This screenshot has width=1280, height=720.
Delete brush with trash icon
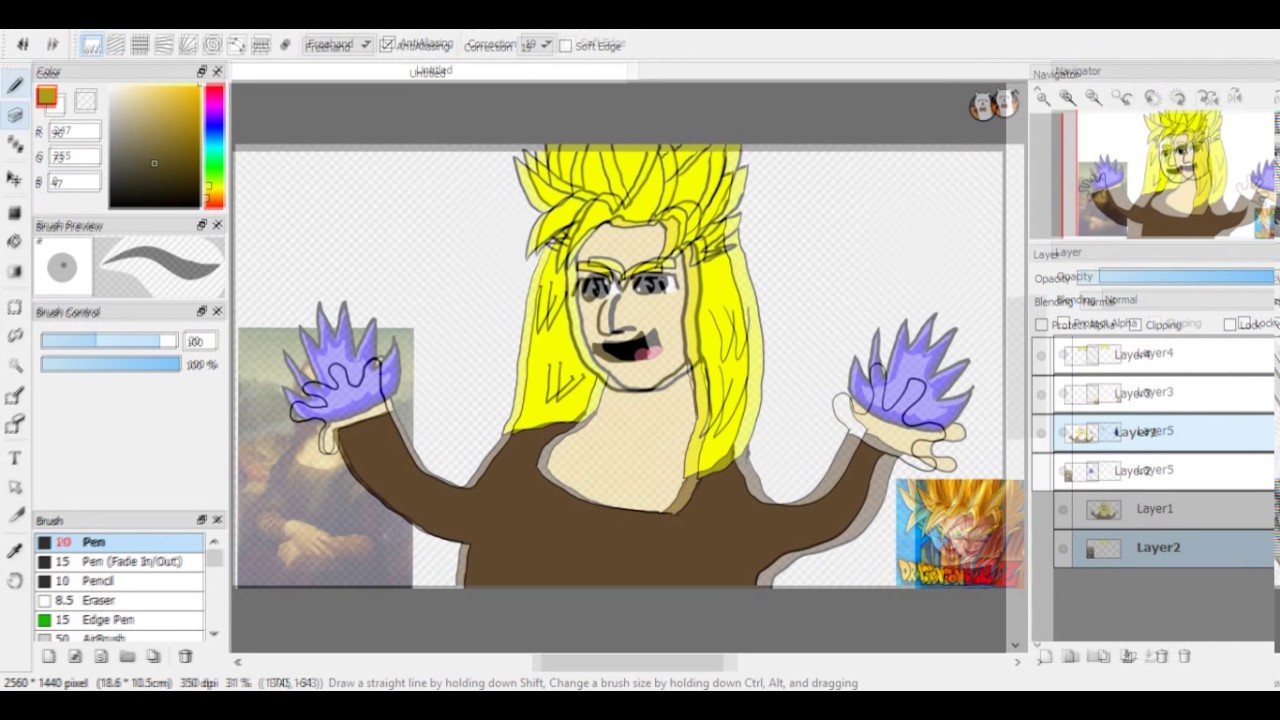click(x=185, y=657)
